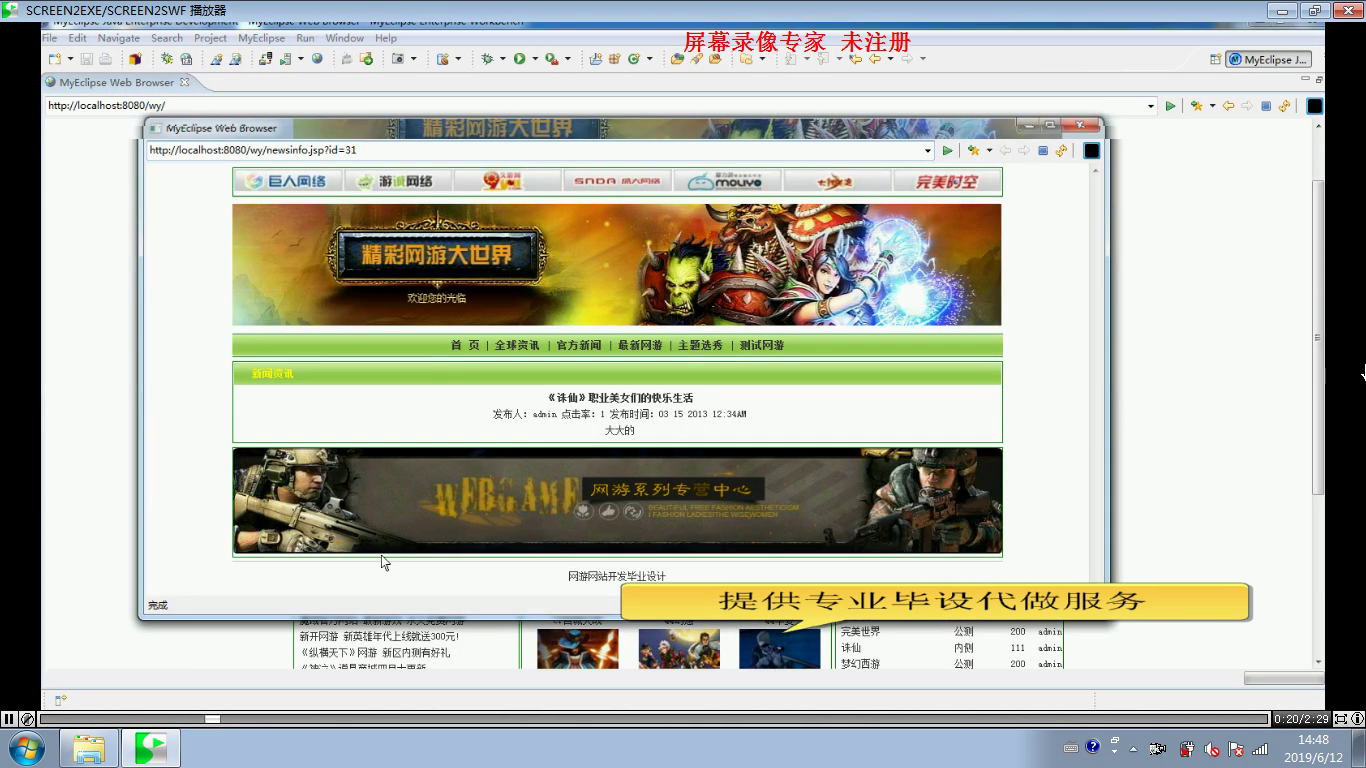Close the MyEclipse Web Browser tab
The height and width of the screenshot is (768, 1366).
[x=184, y=82]
